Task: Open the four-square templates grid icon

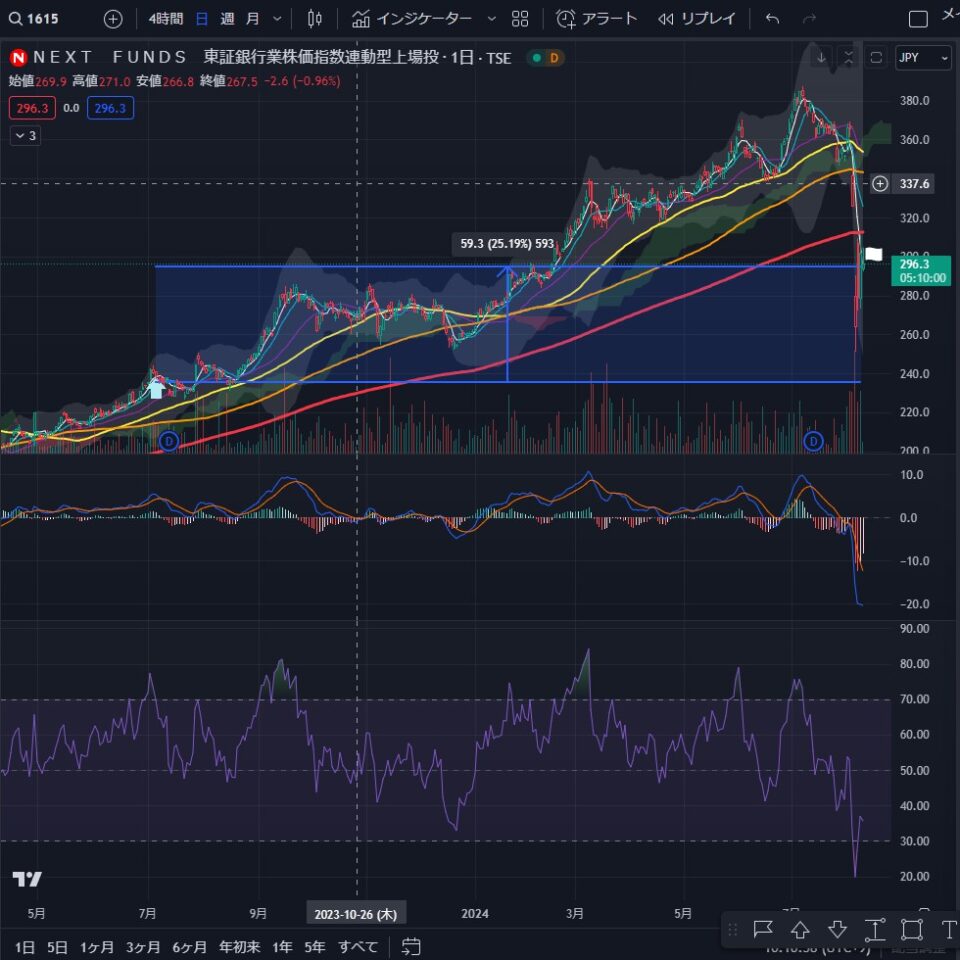Action: (520, 19)
